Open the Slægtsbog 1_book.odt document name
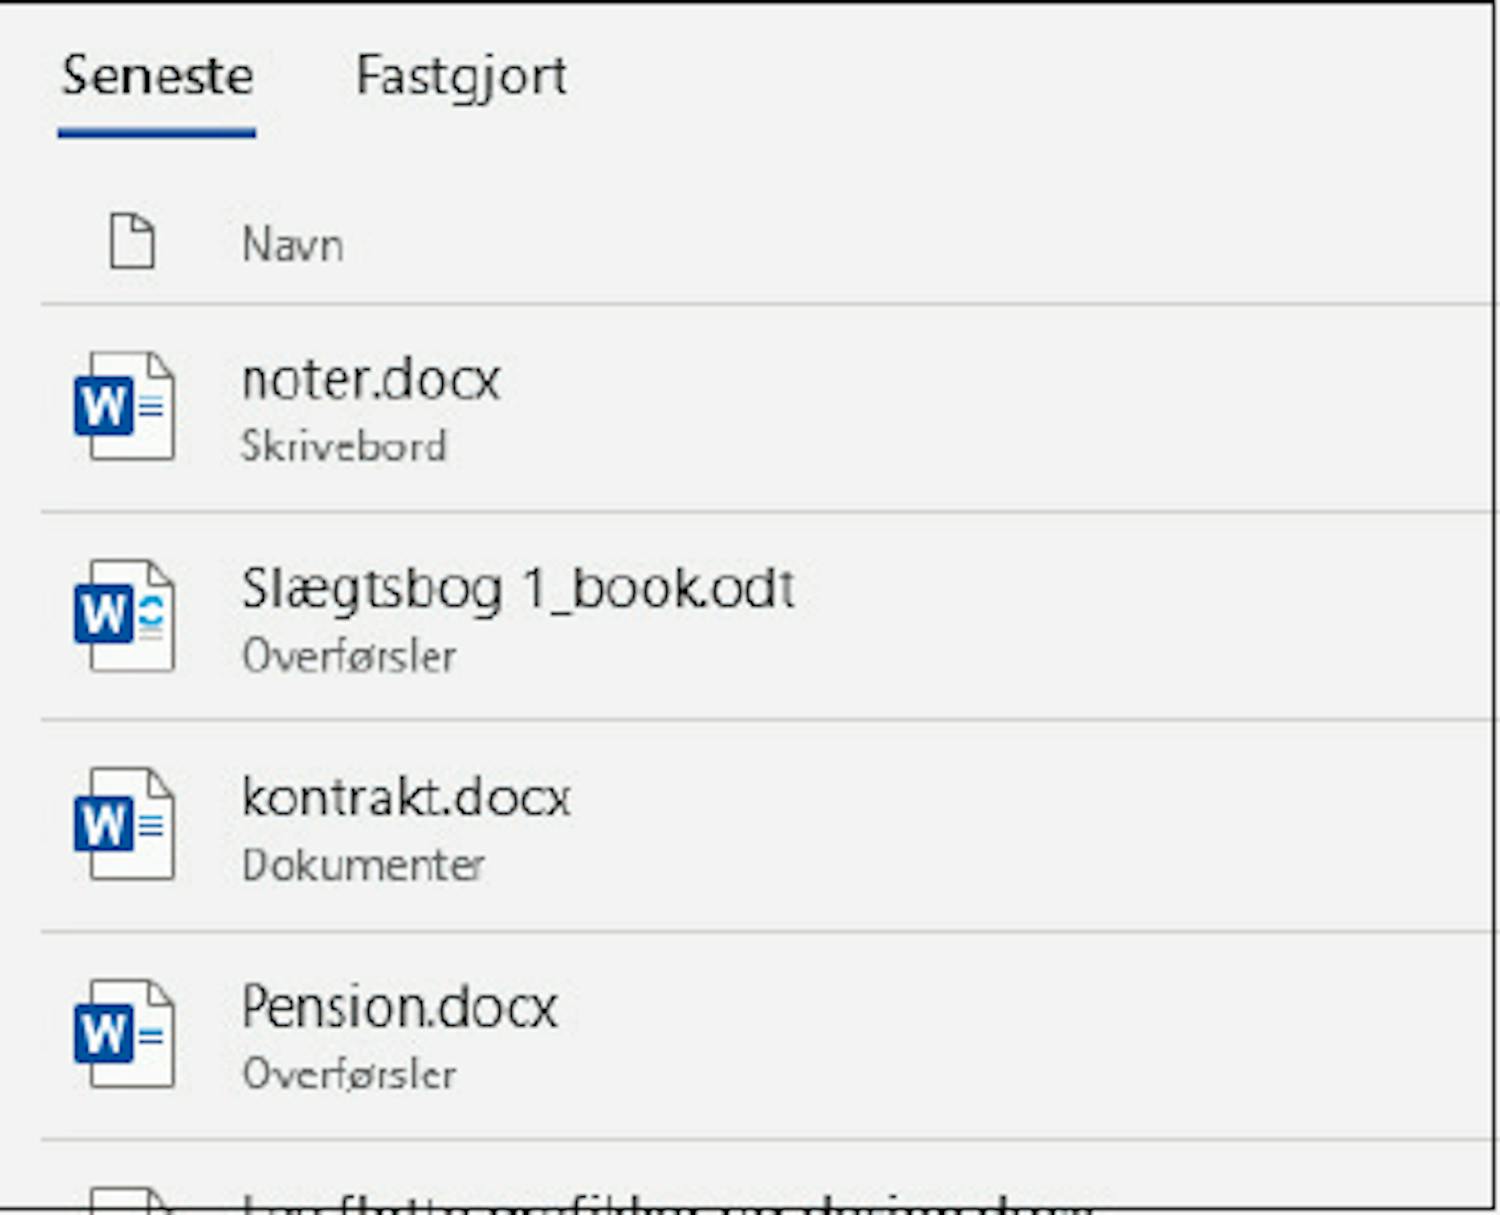The width and height of the screenshot is (1500, 1215). point(518,589)
